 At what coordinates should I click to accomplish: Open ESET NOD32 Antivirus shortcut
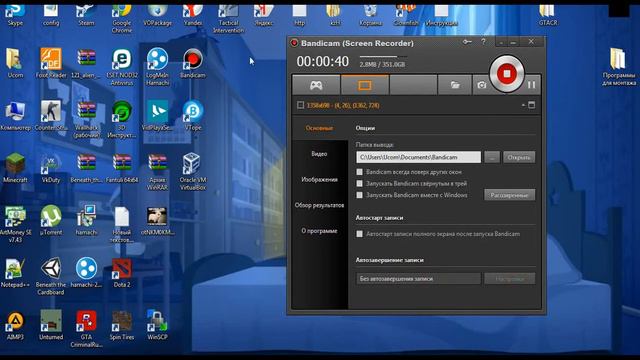(x=122, y=67)
